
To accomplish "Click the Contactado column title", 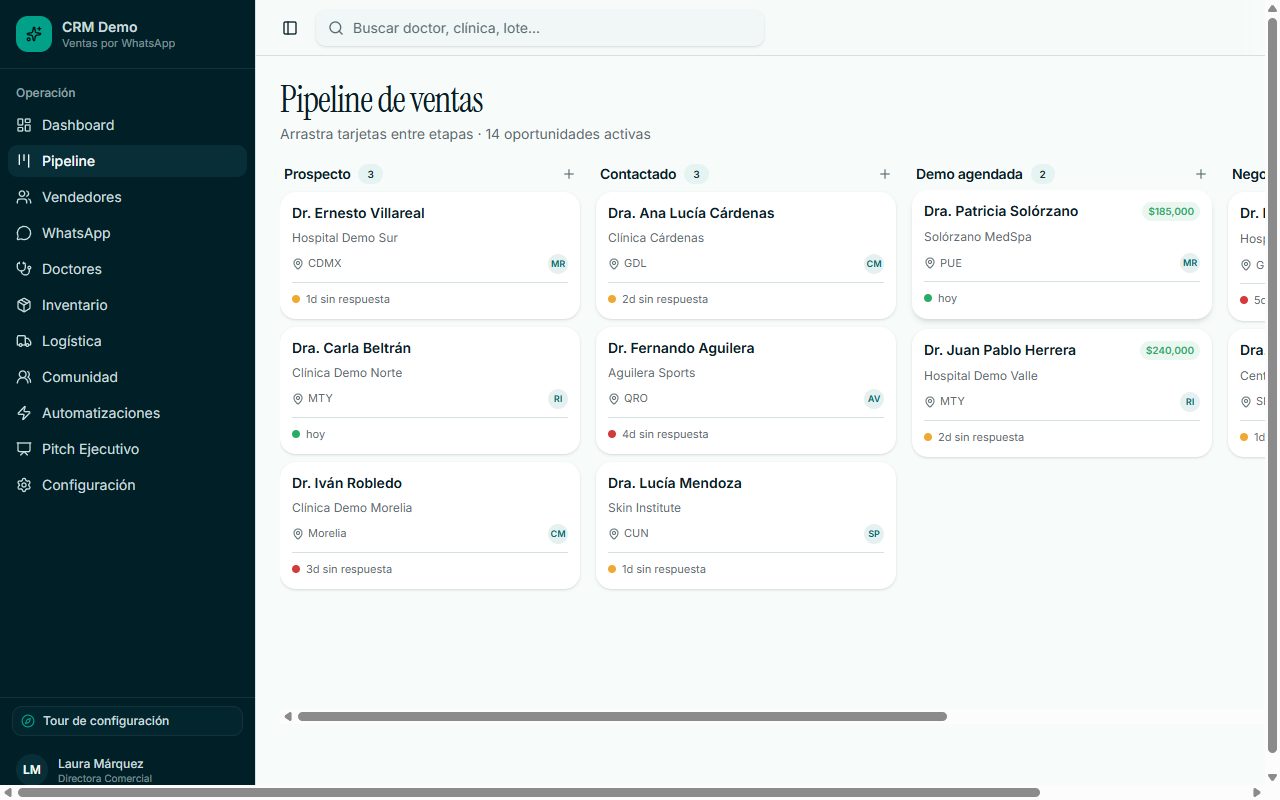I will pos(638,174).
